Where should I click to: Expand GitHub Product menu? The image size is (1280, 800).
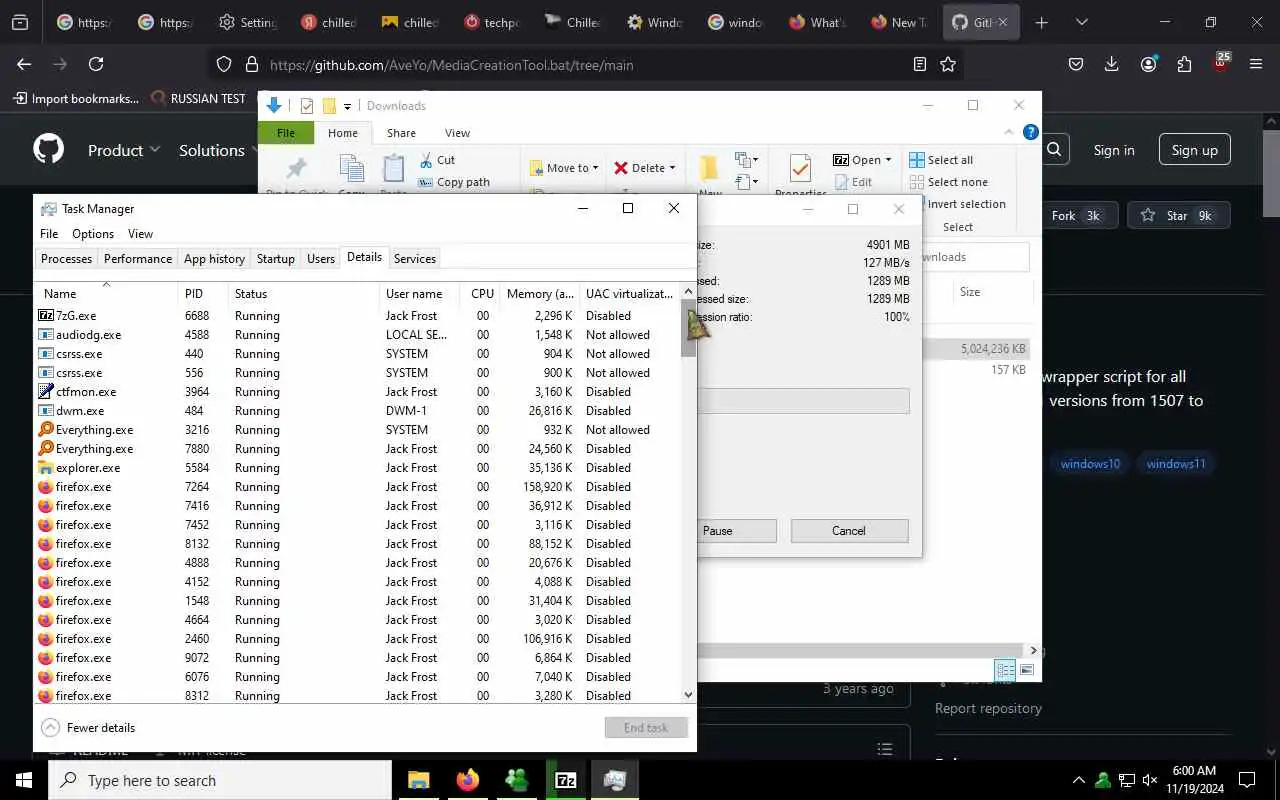124,150
